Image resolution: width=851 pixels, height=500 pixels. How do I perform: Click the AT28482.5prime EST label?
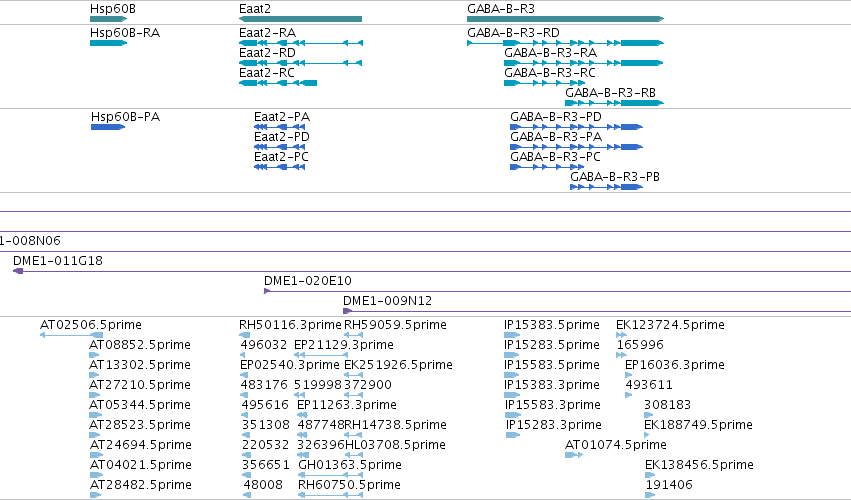click(x=141, y=485)
